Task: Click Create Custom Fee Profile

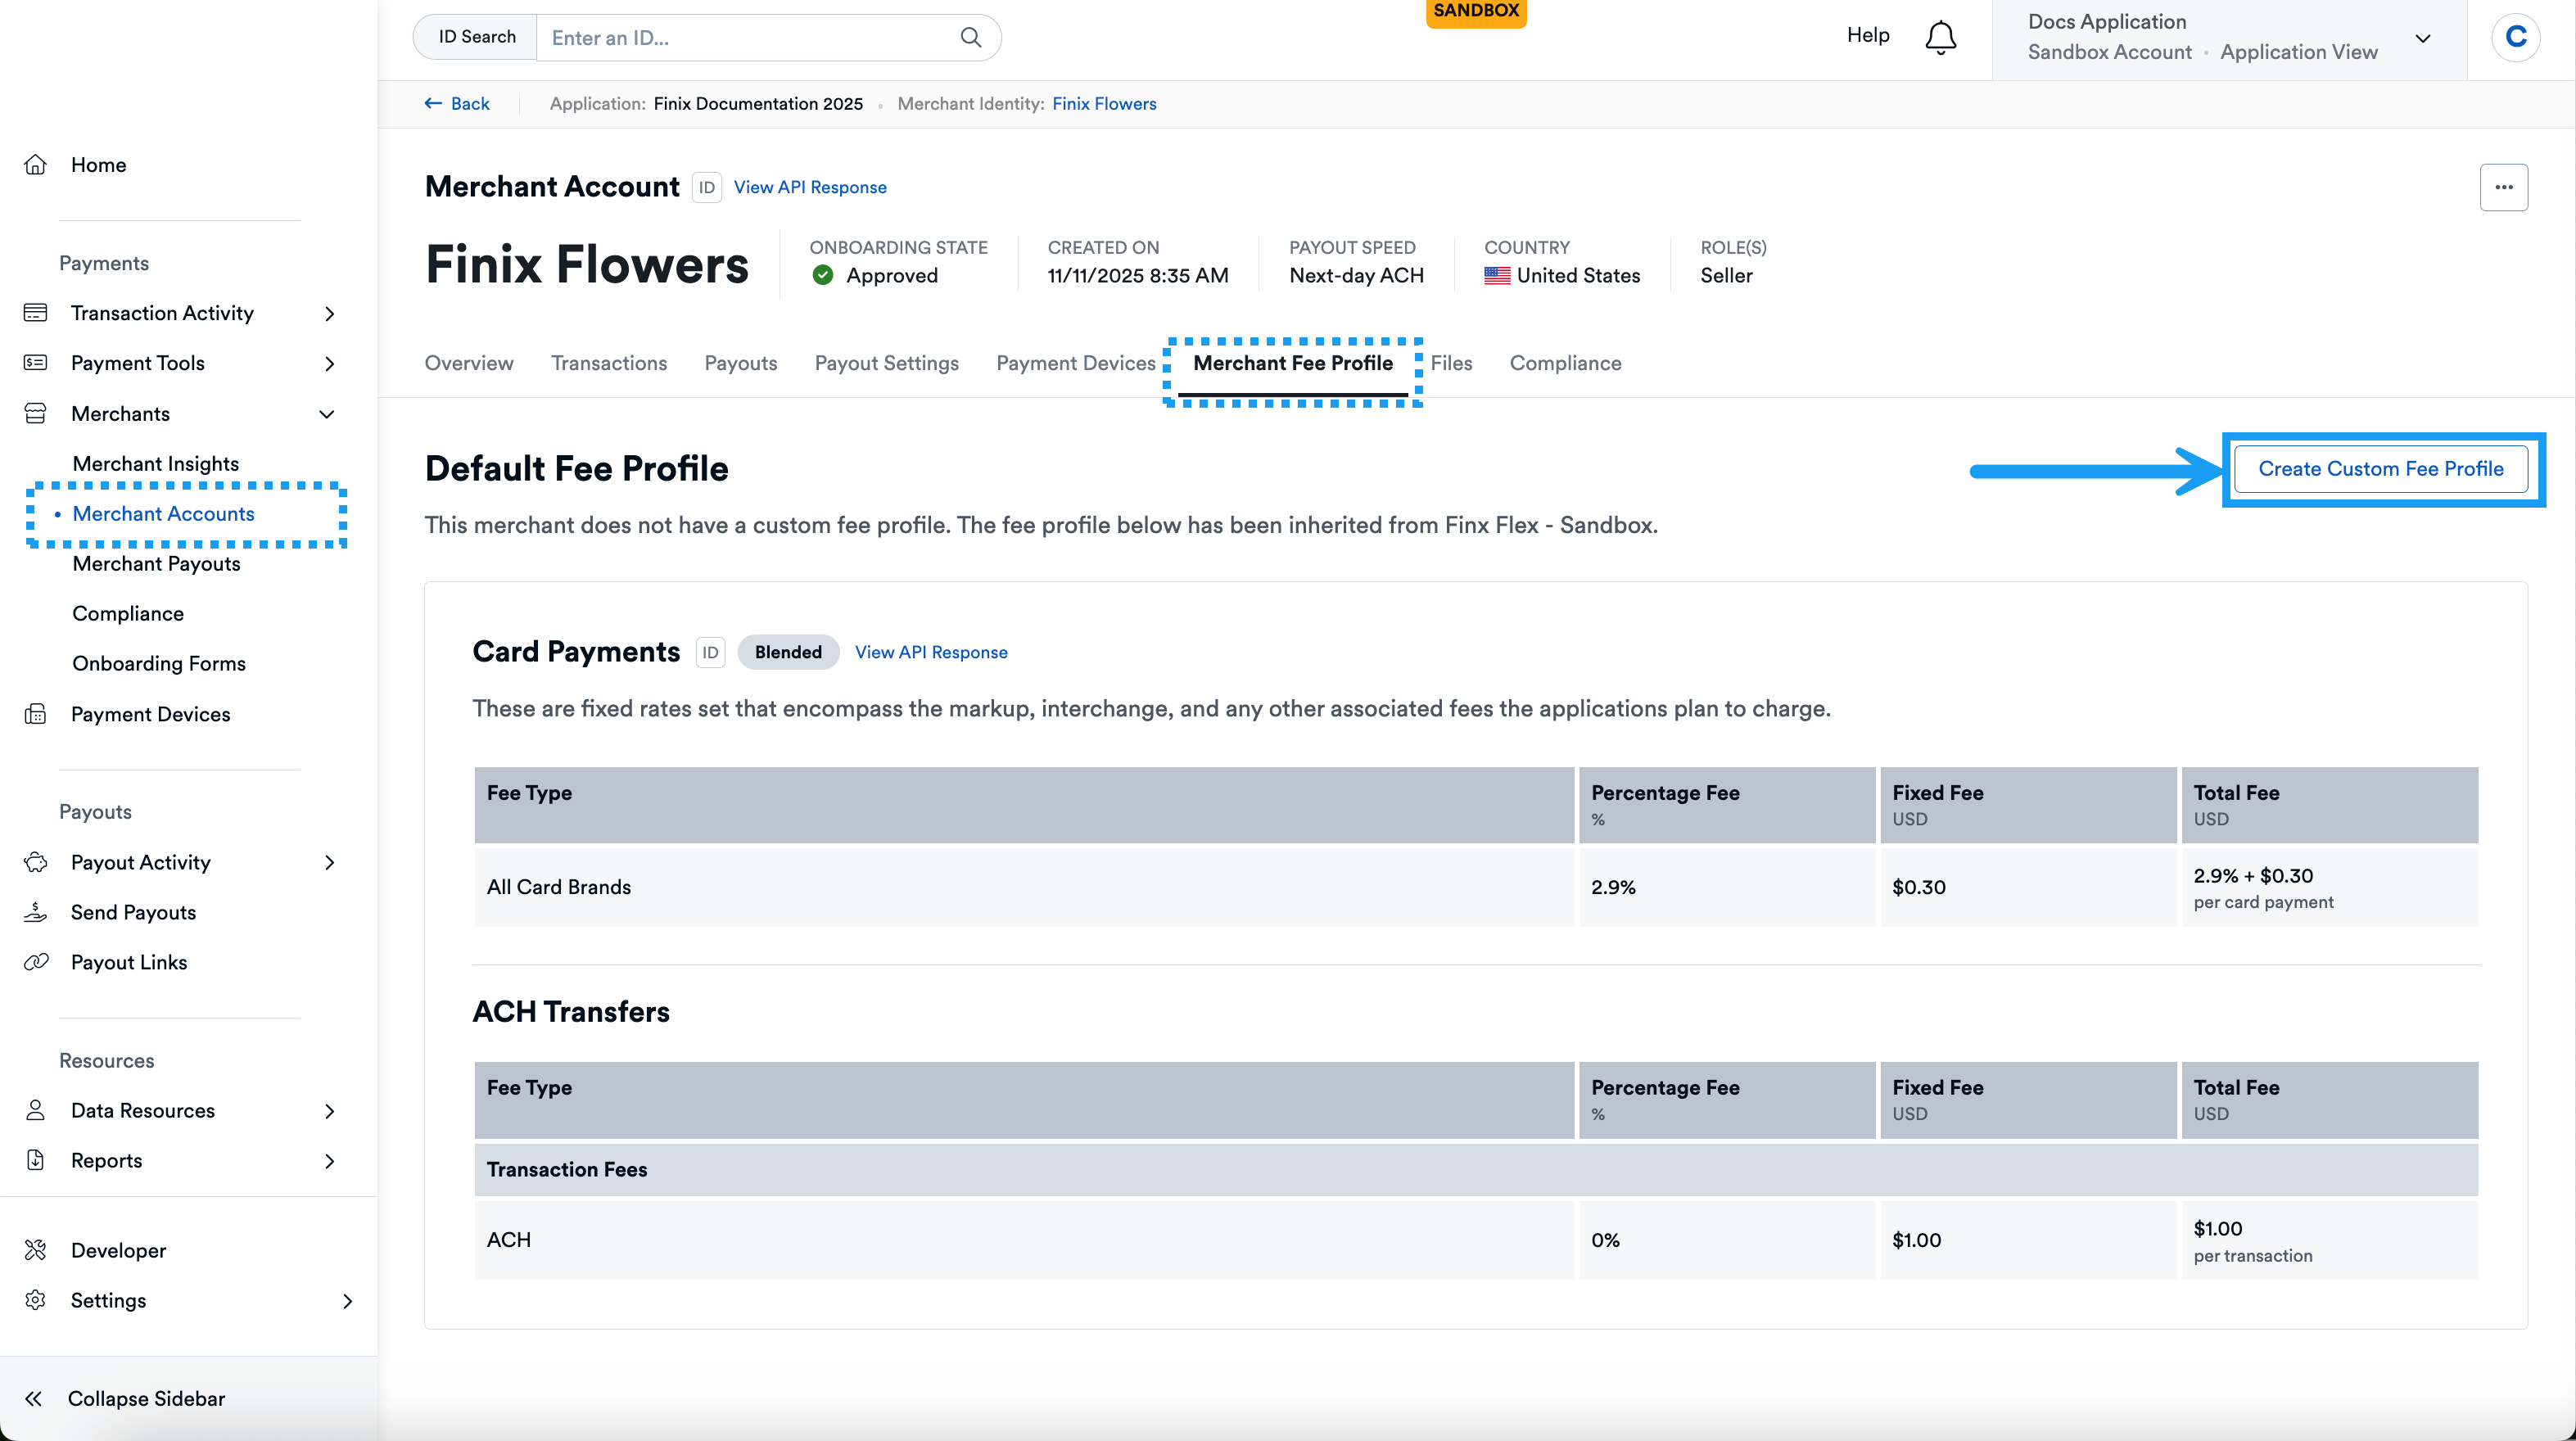Action: [2381, 468]
